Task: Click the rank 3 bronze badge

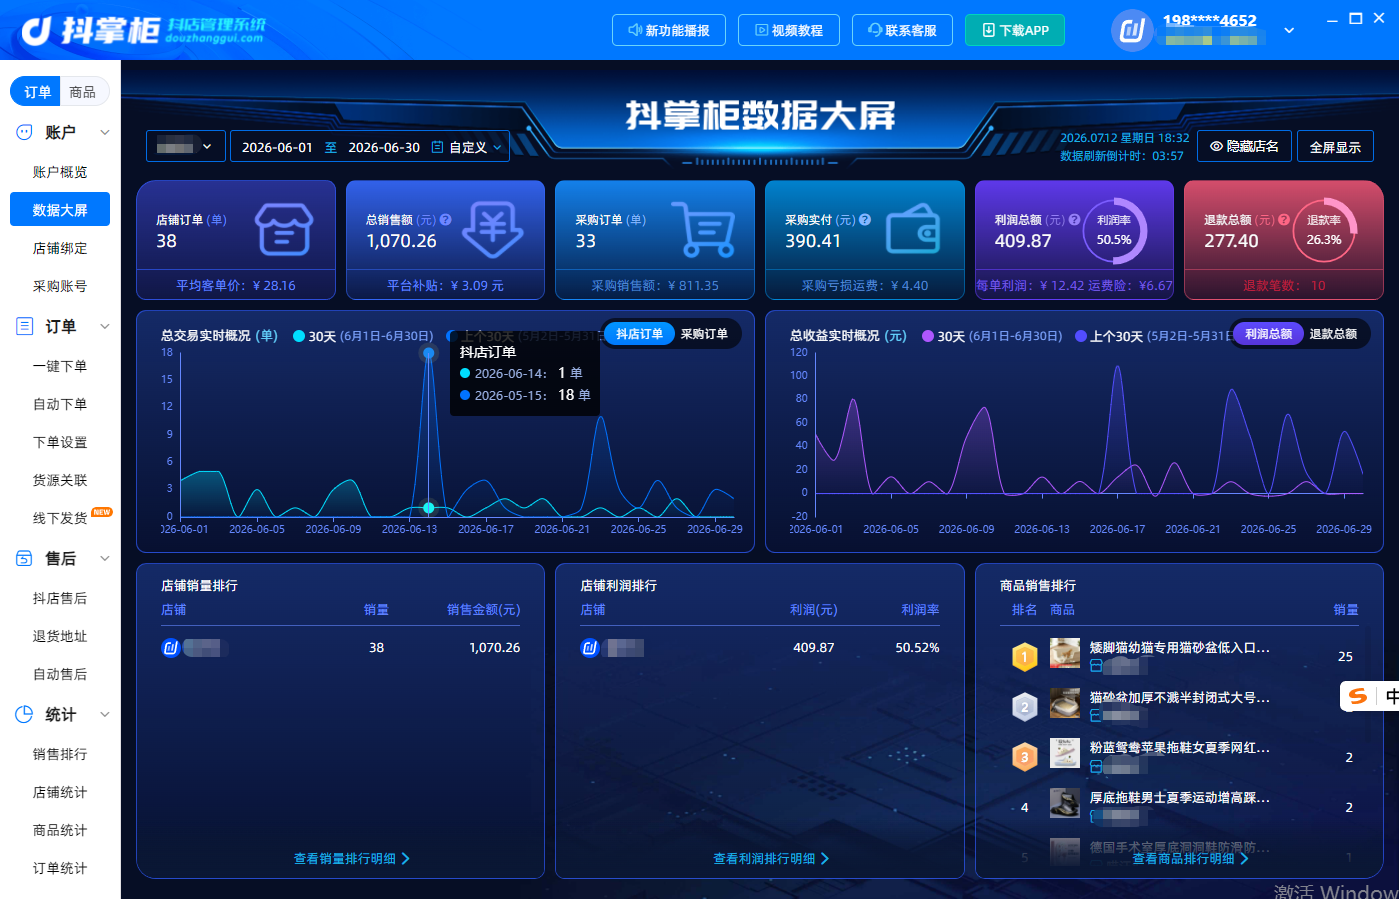Action: [x=1024, y=757]
